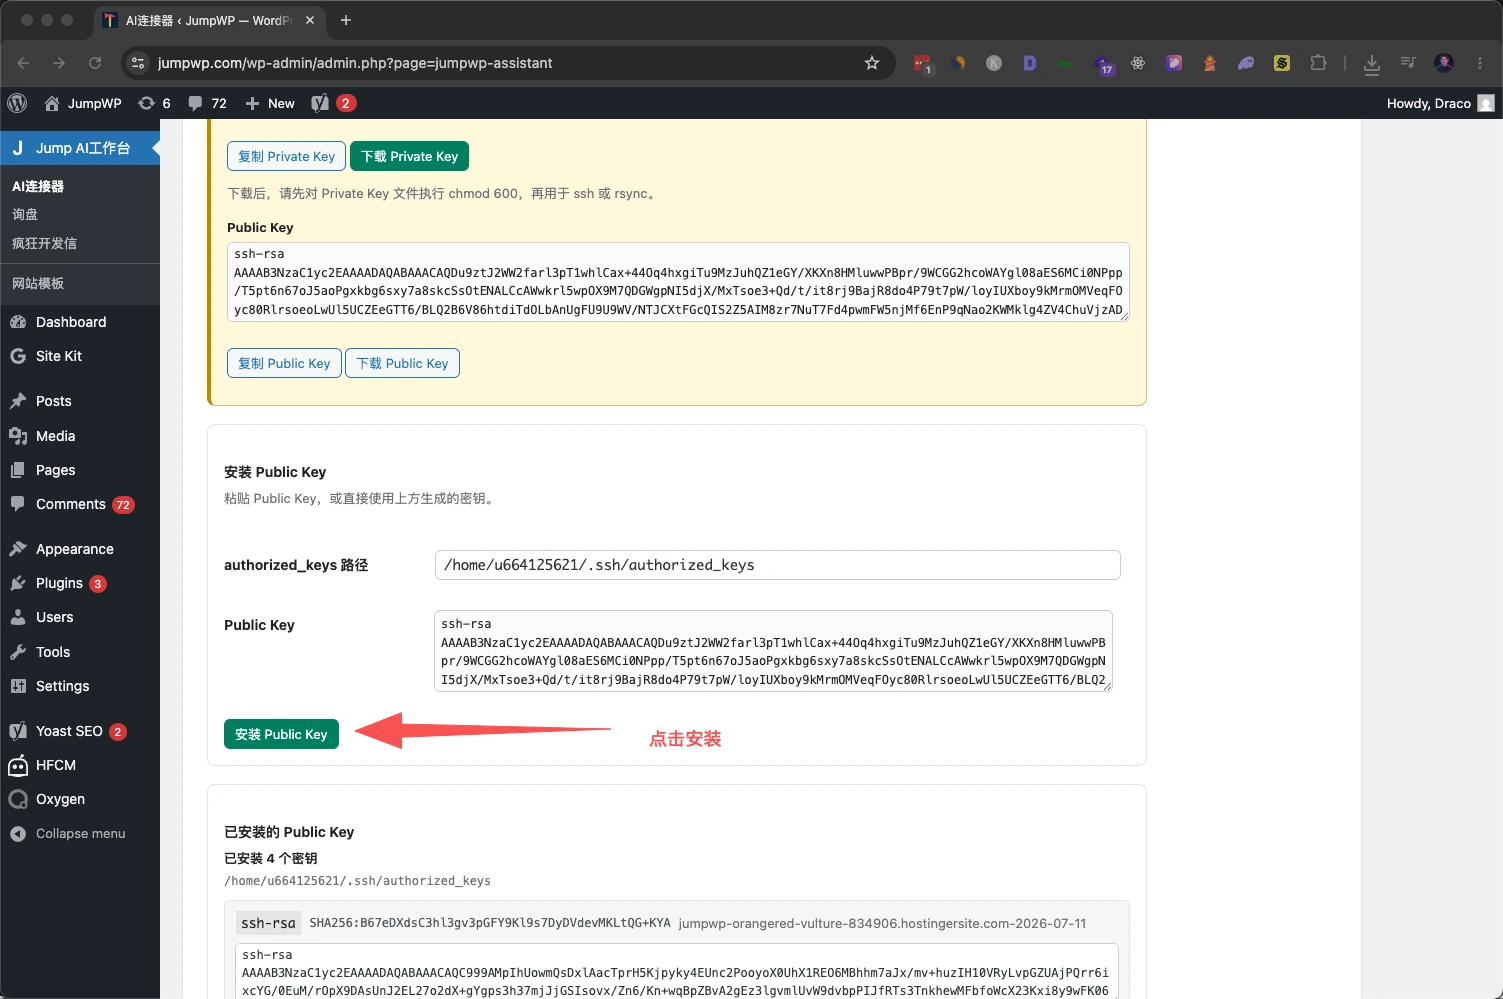Open the 网站模板 menu item
The height and width of the screenshot is (999, 1503).
[38, 283]
